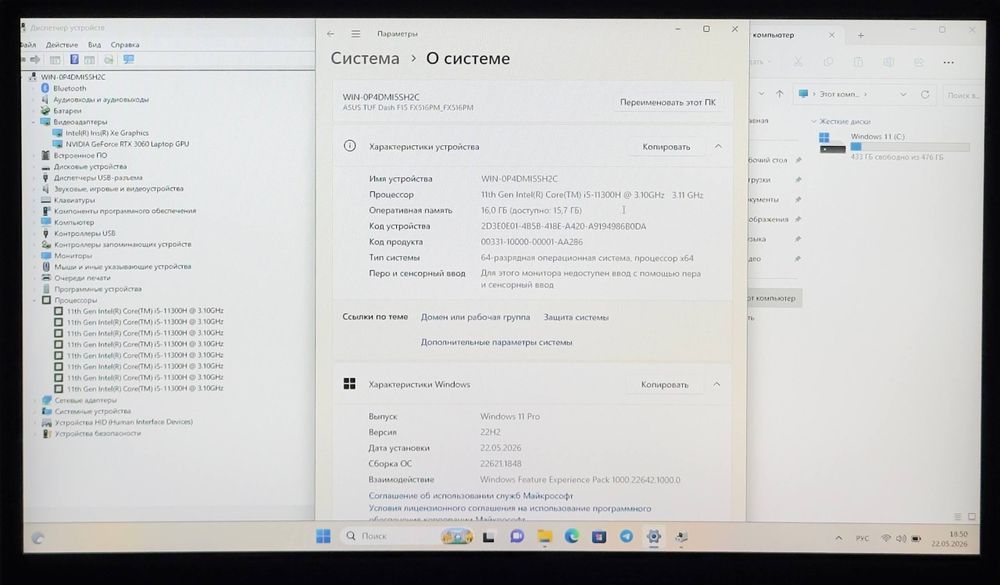Collapse the Процессоры tree node
The width and height of the screenshot is (1000, 585).
click(x=34, y=300)
